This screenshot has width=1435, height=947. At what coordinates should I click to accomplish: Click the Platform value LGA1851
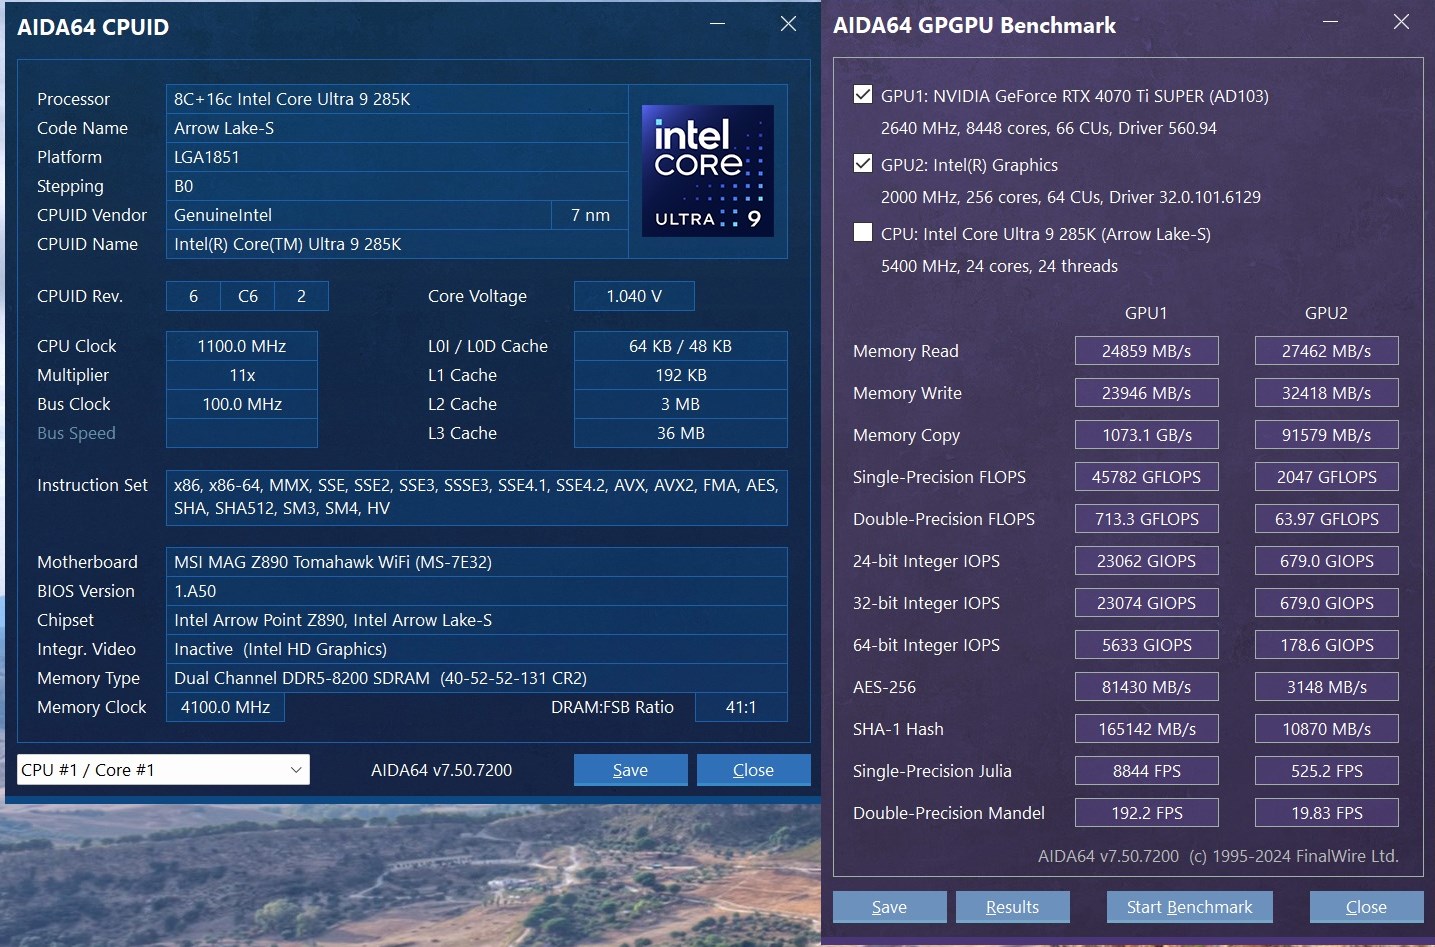pos(397,157)
